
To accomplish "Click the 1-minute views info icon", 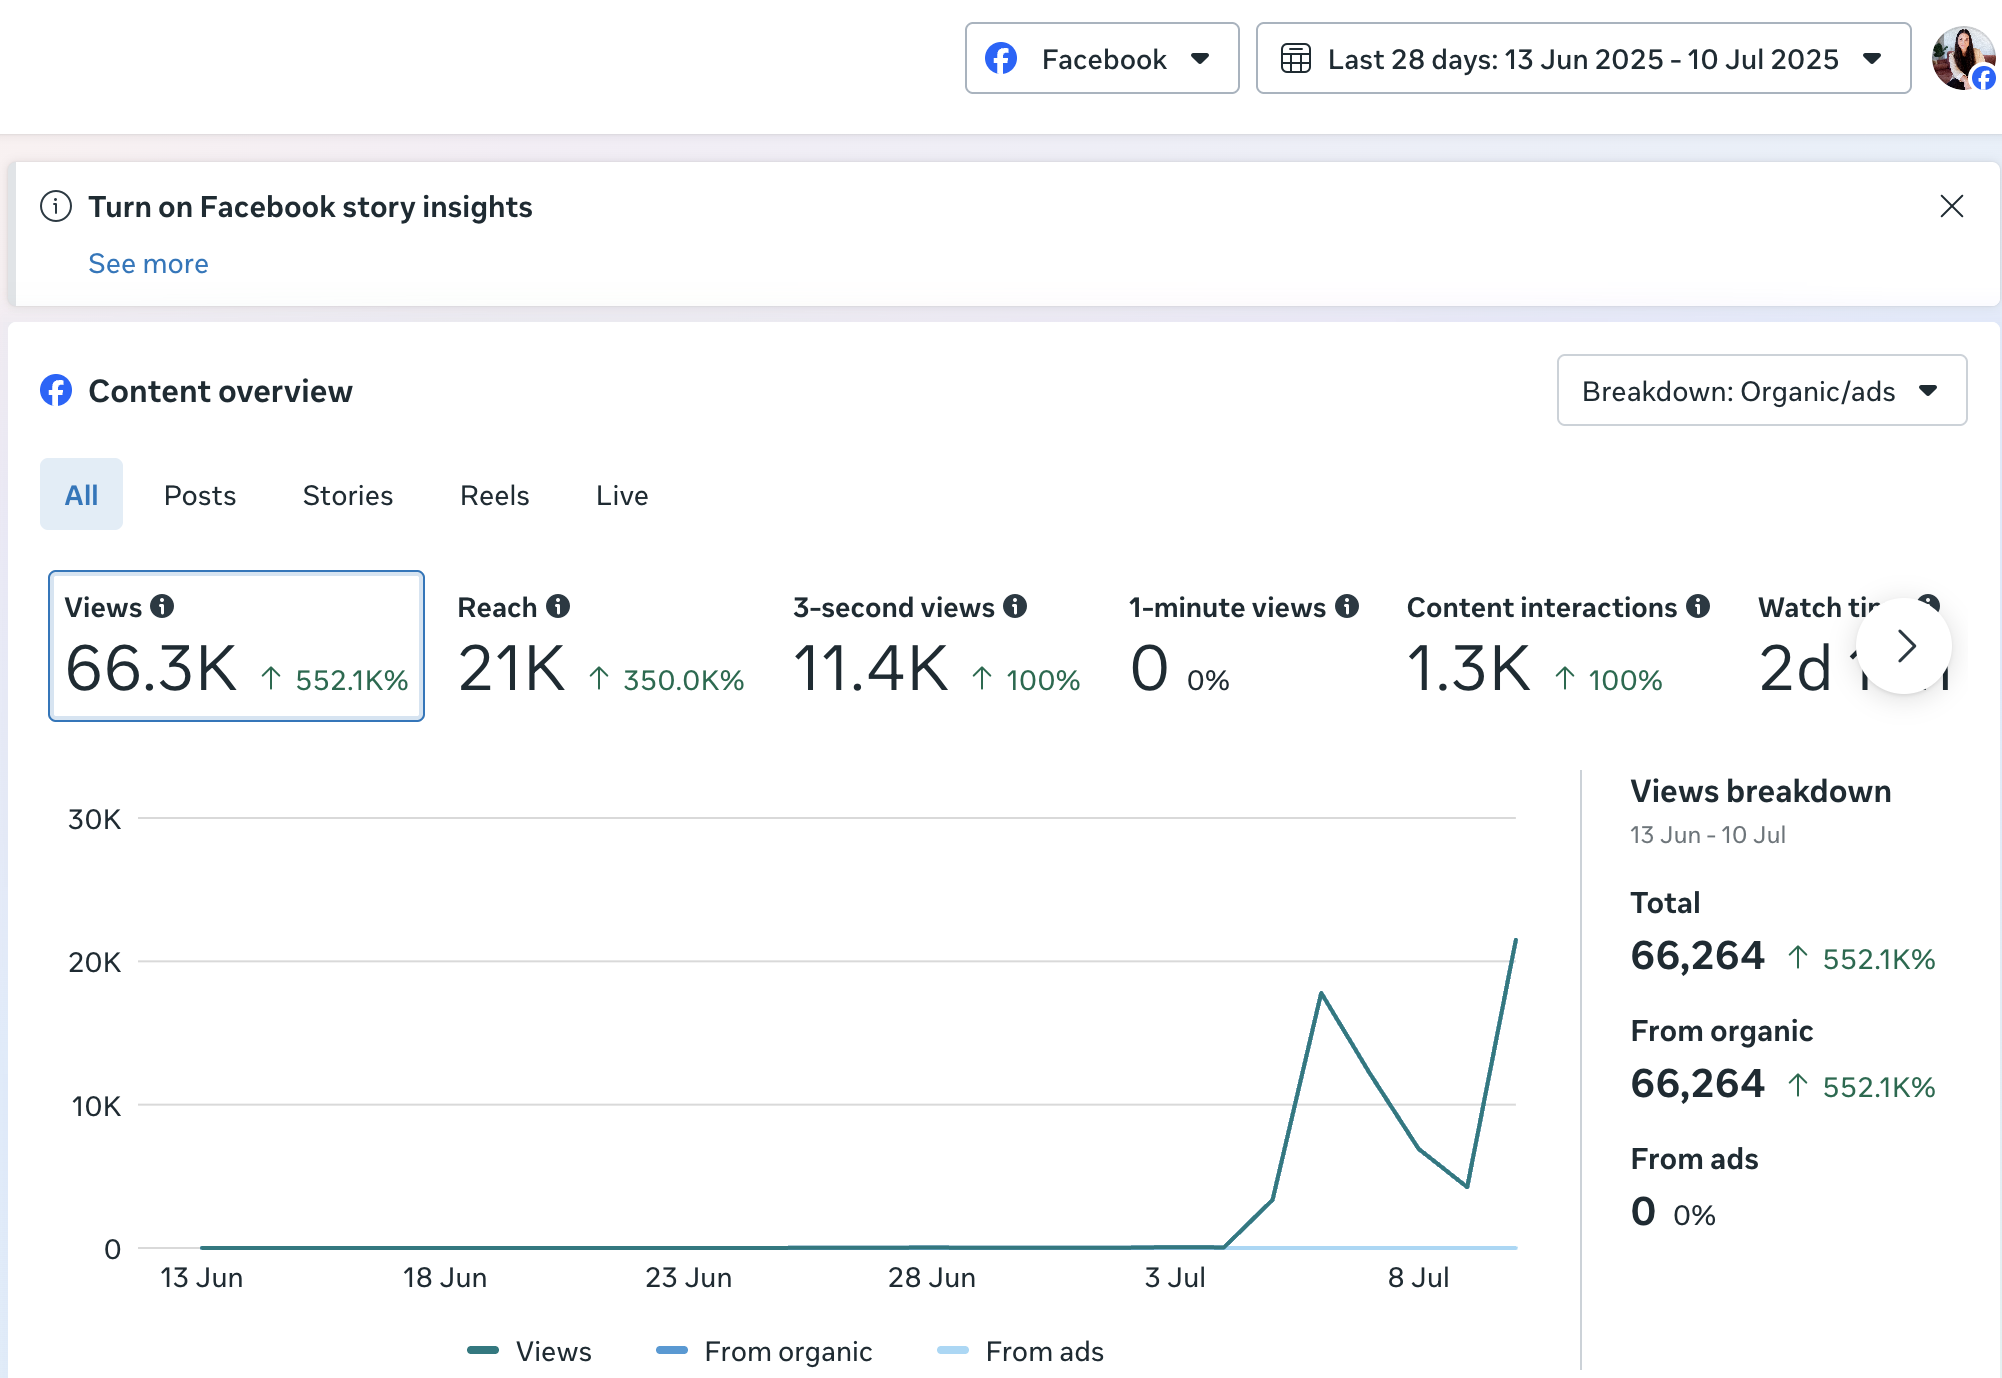I will (x=1347, y=606).
